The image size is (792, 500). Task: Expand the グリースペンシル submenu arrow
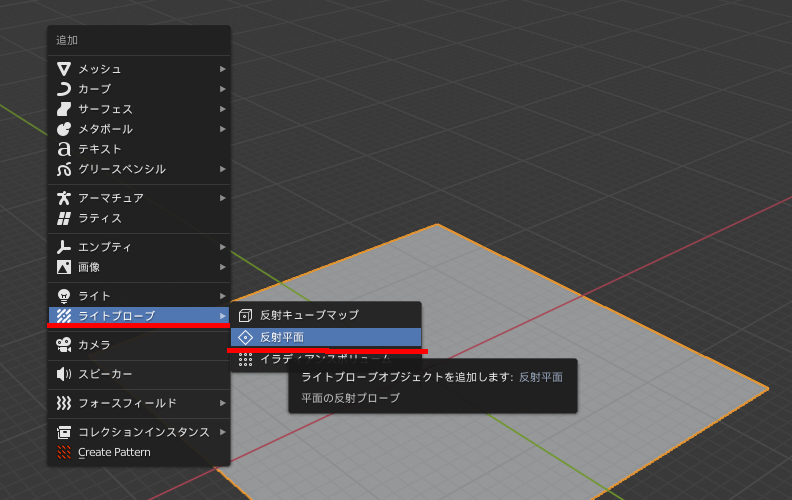pyautogui.click(x=223, y=169)
